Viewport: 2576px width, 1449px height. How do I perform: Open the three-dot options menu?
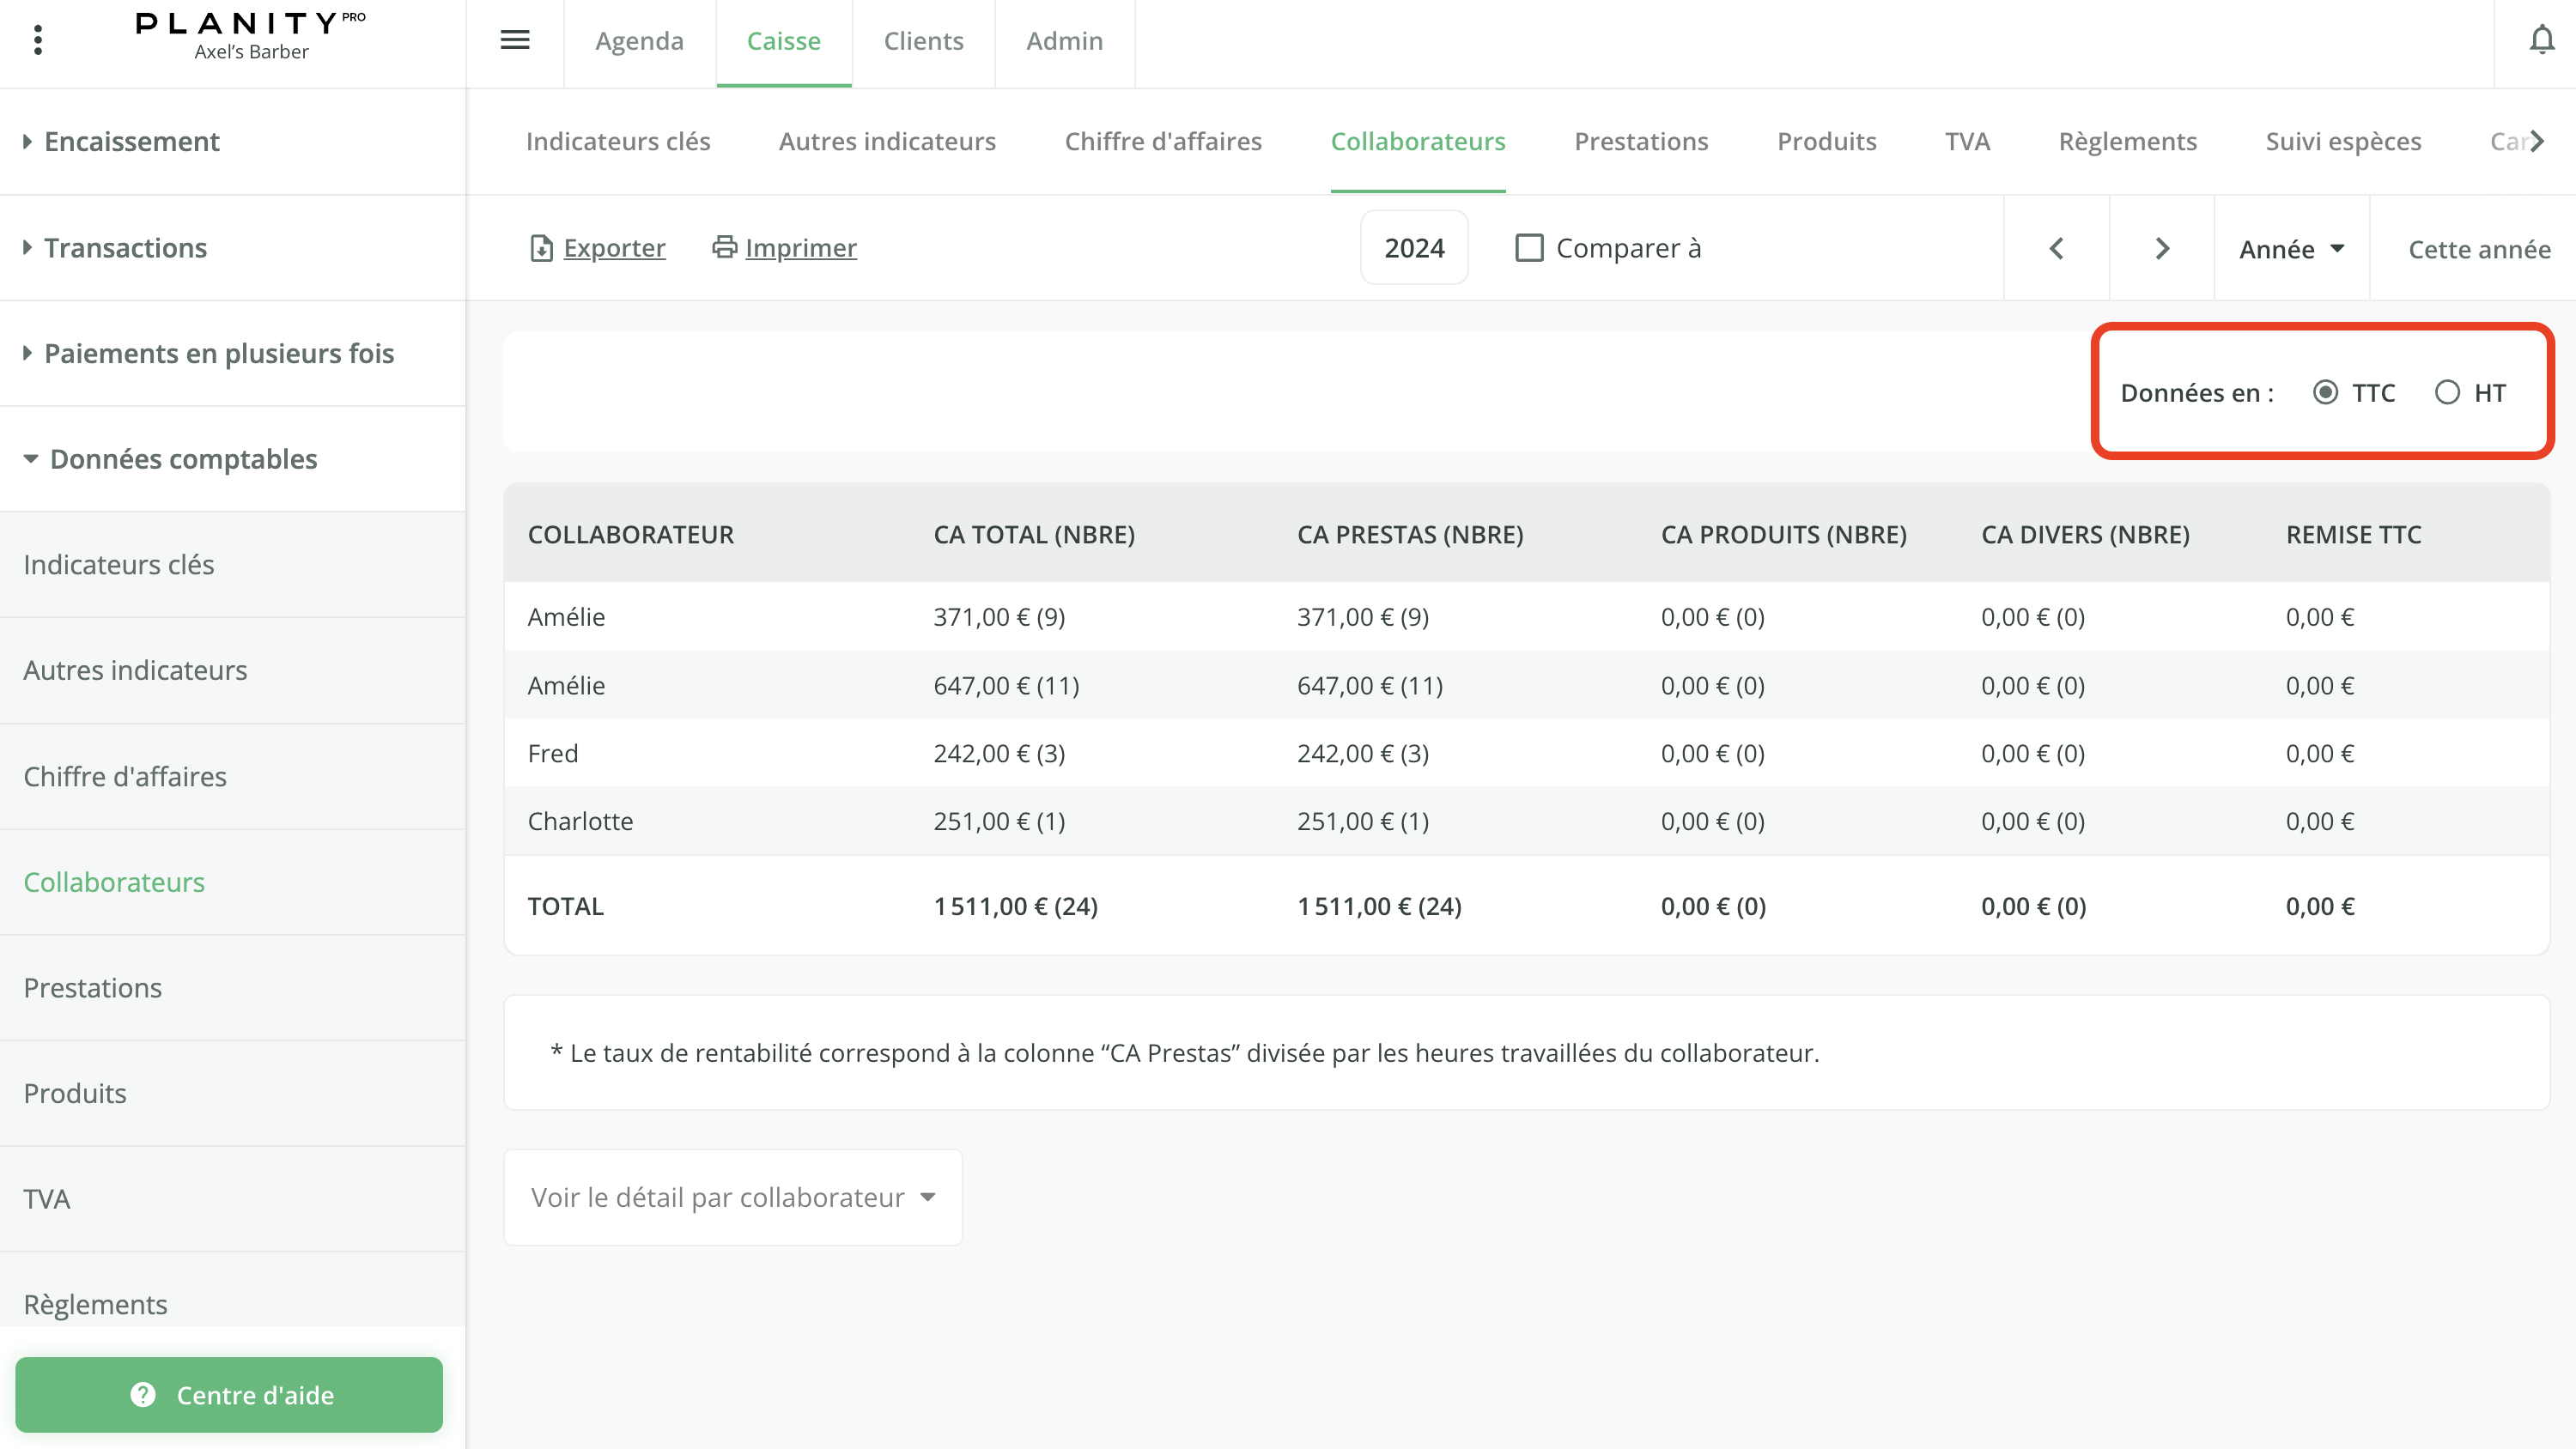(38, 40)
